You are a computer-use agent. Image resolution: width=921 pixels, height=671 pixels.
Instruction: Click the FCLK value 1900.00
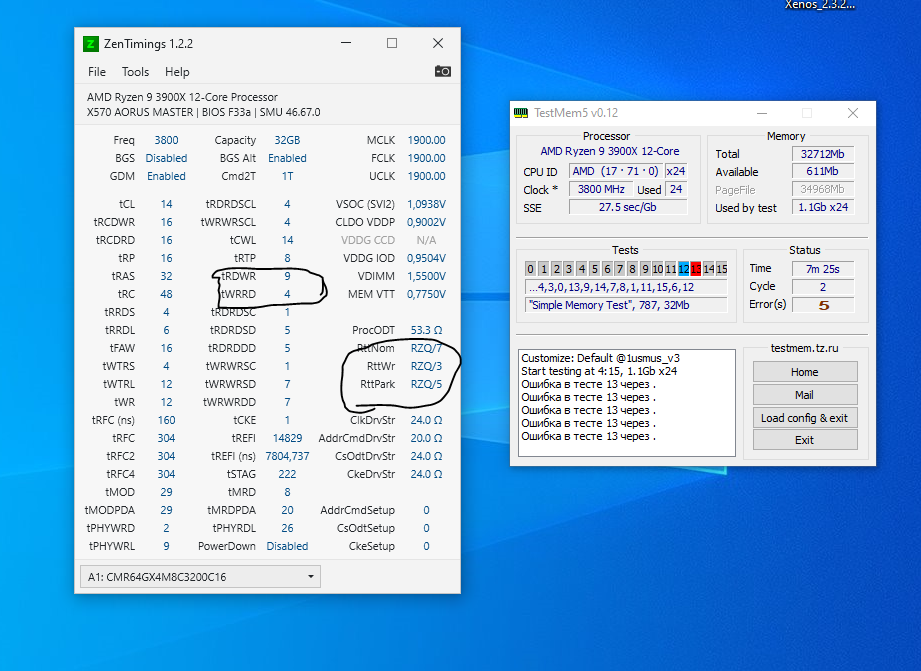pos(426,158)
